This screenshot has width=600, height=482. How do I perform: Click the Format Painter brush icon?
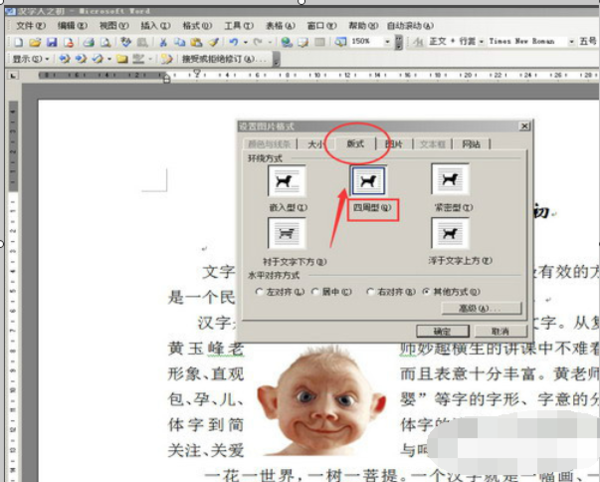[x=213, y=42]
